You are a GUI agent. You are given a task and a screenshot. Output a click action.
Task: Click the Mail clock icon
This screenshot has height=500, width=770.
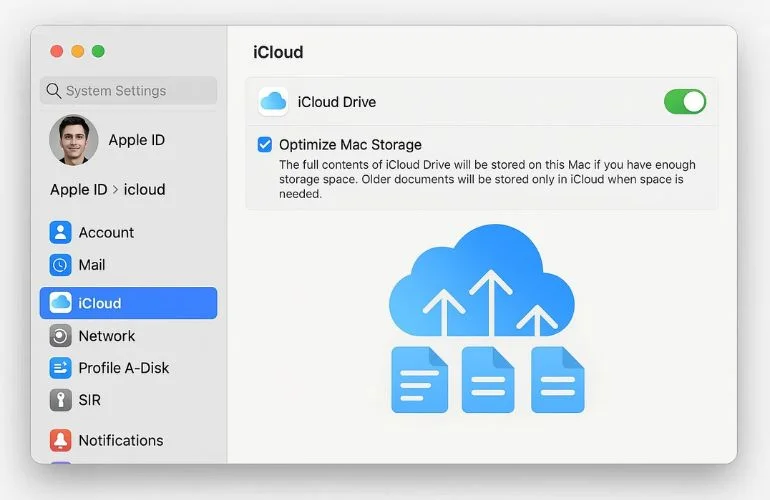click(x=61, y=265)
